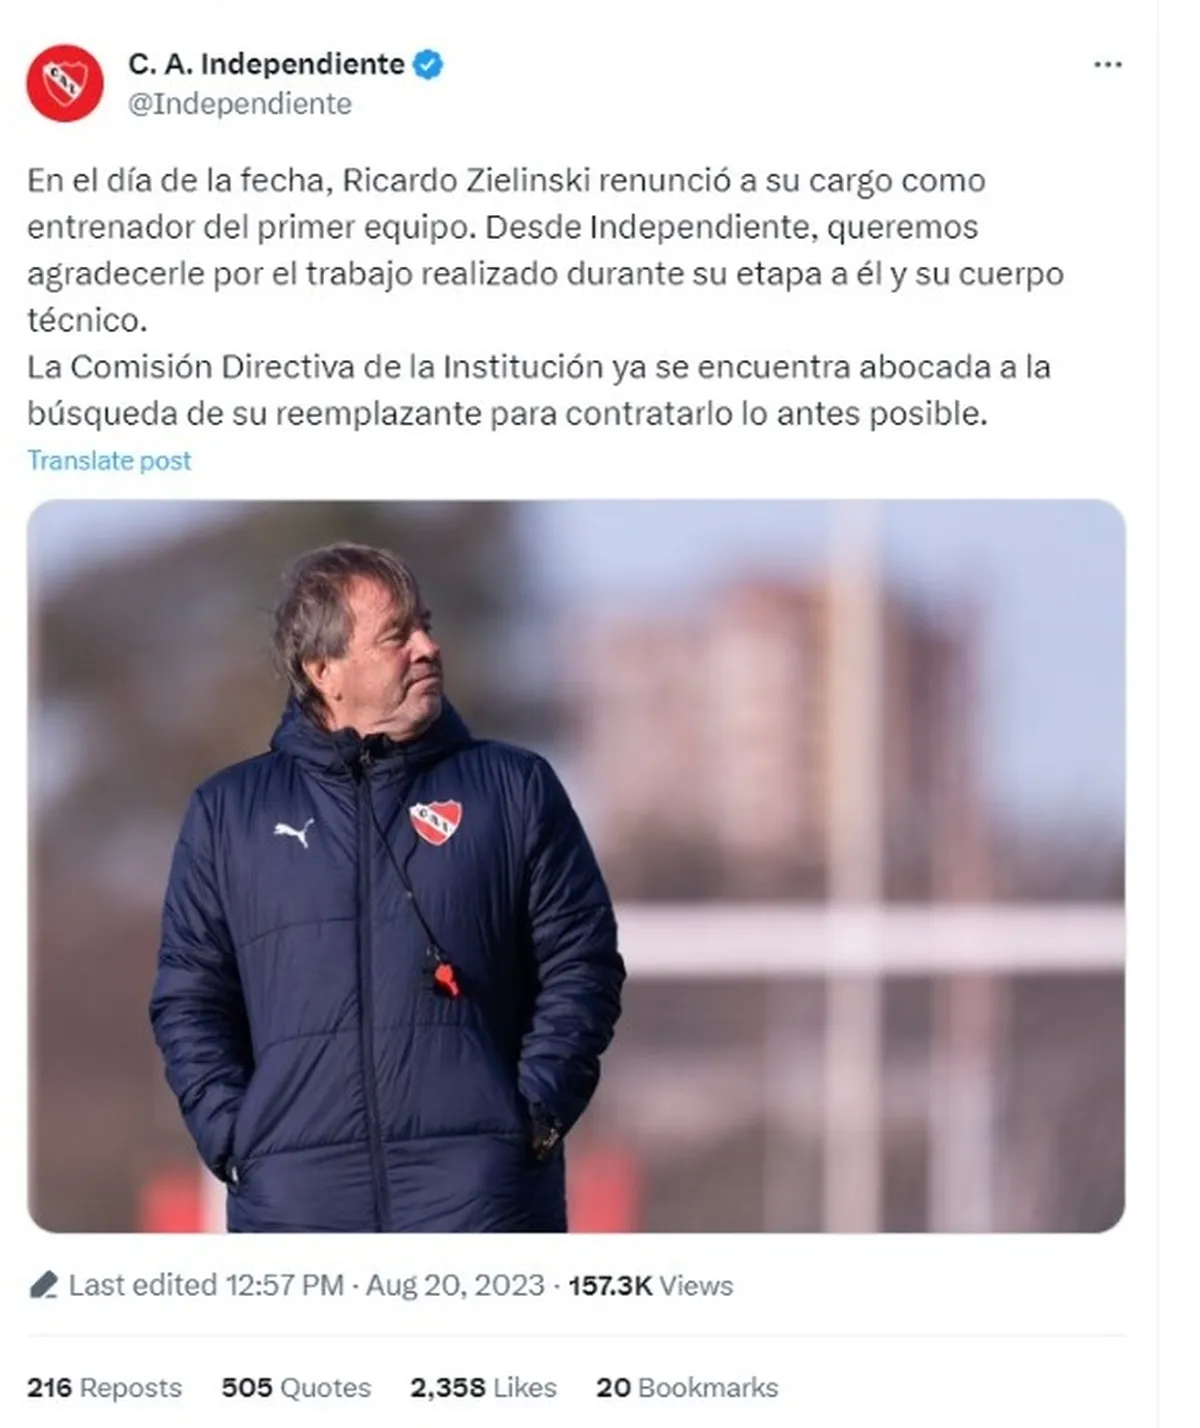This screenshot has width=1200, height=1428.
Task: Open the Independiente profile avatar
Action: [x=65, y=83]
